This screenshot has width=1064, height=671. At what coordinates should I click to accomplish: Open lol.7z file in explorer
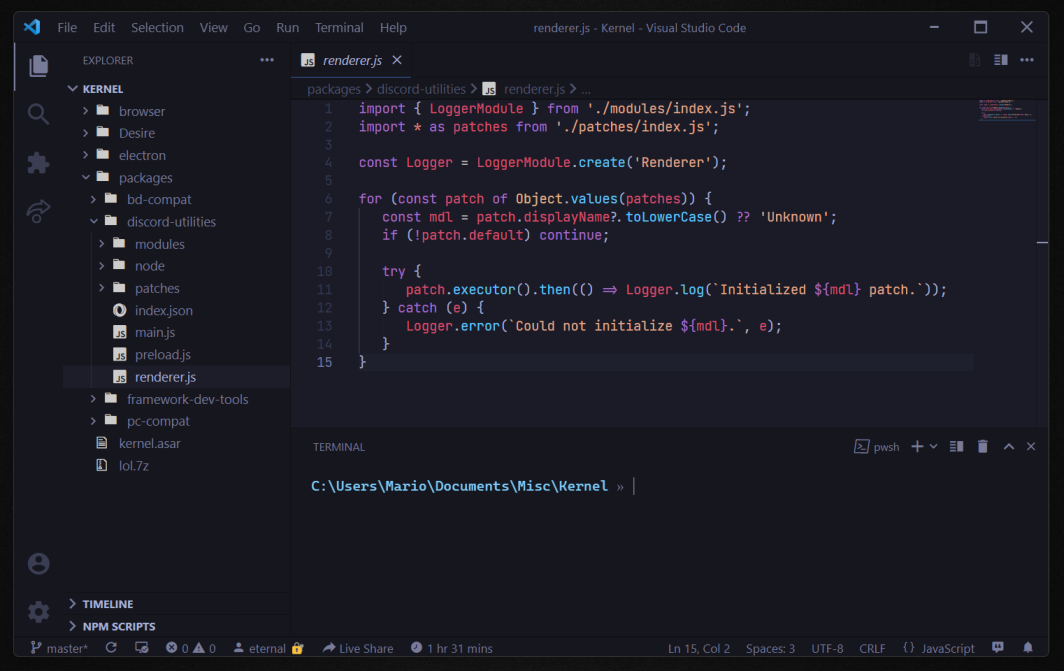point(176,465)
